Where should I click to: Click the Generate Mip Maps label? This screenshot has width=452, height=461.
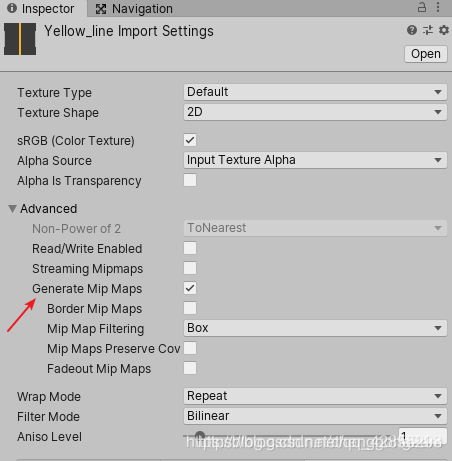pos(87,289)
